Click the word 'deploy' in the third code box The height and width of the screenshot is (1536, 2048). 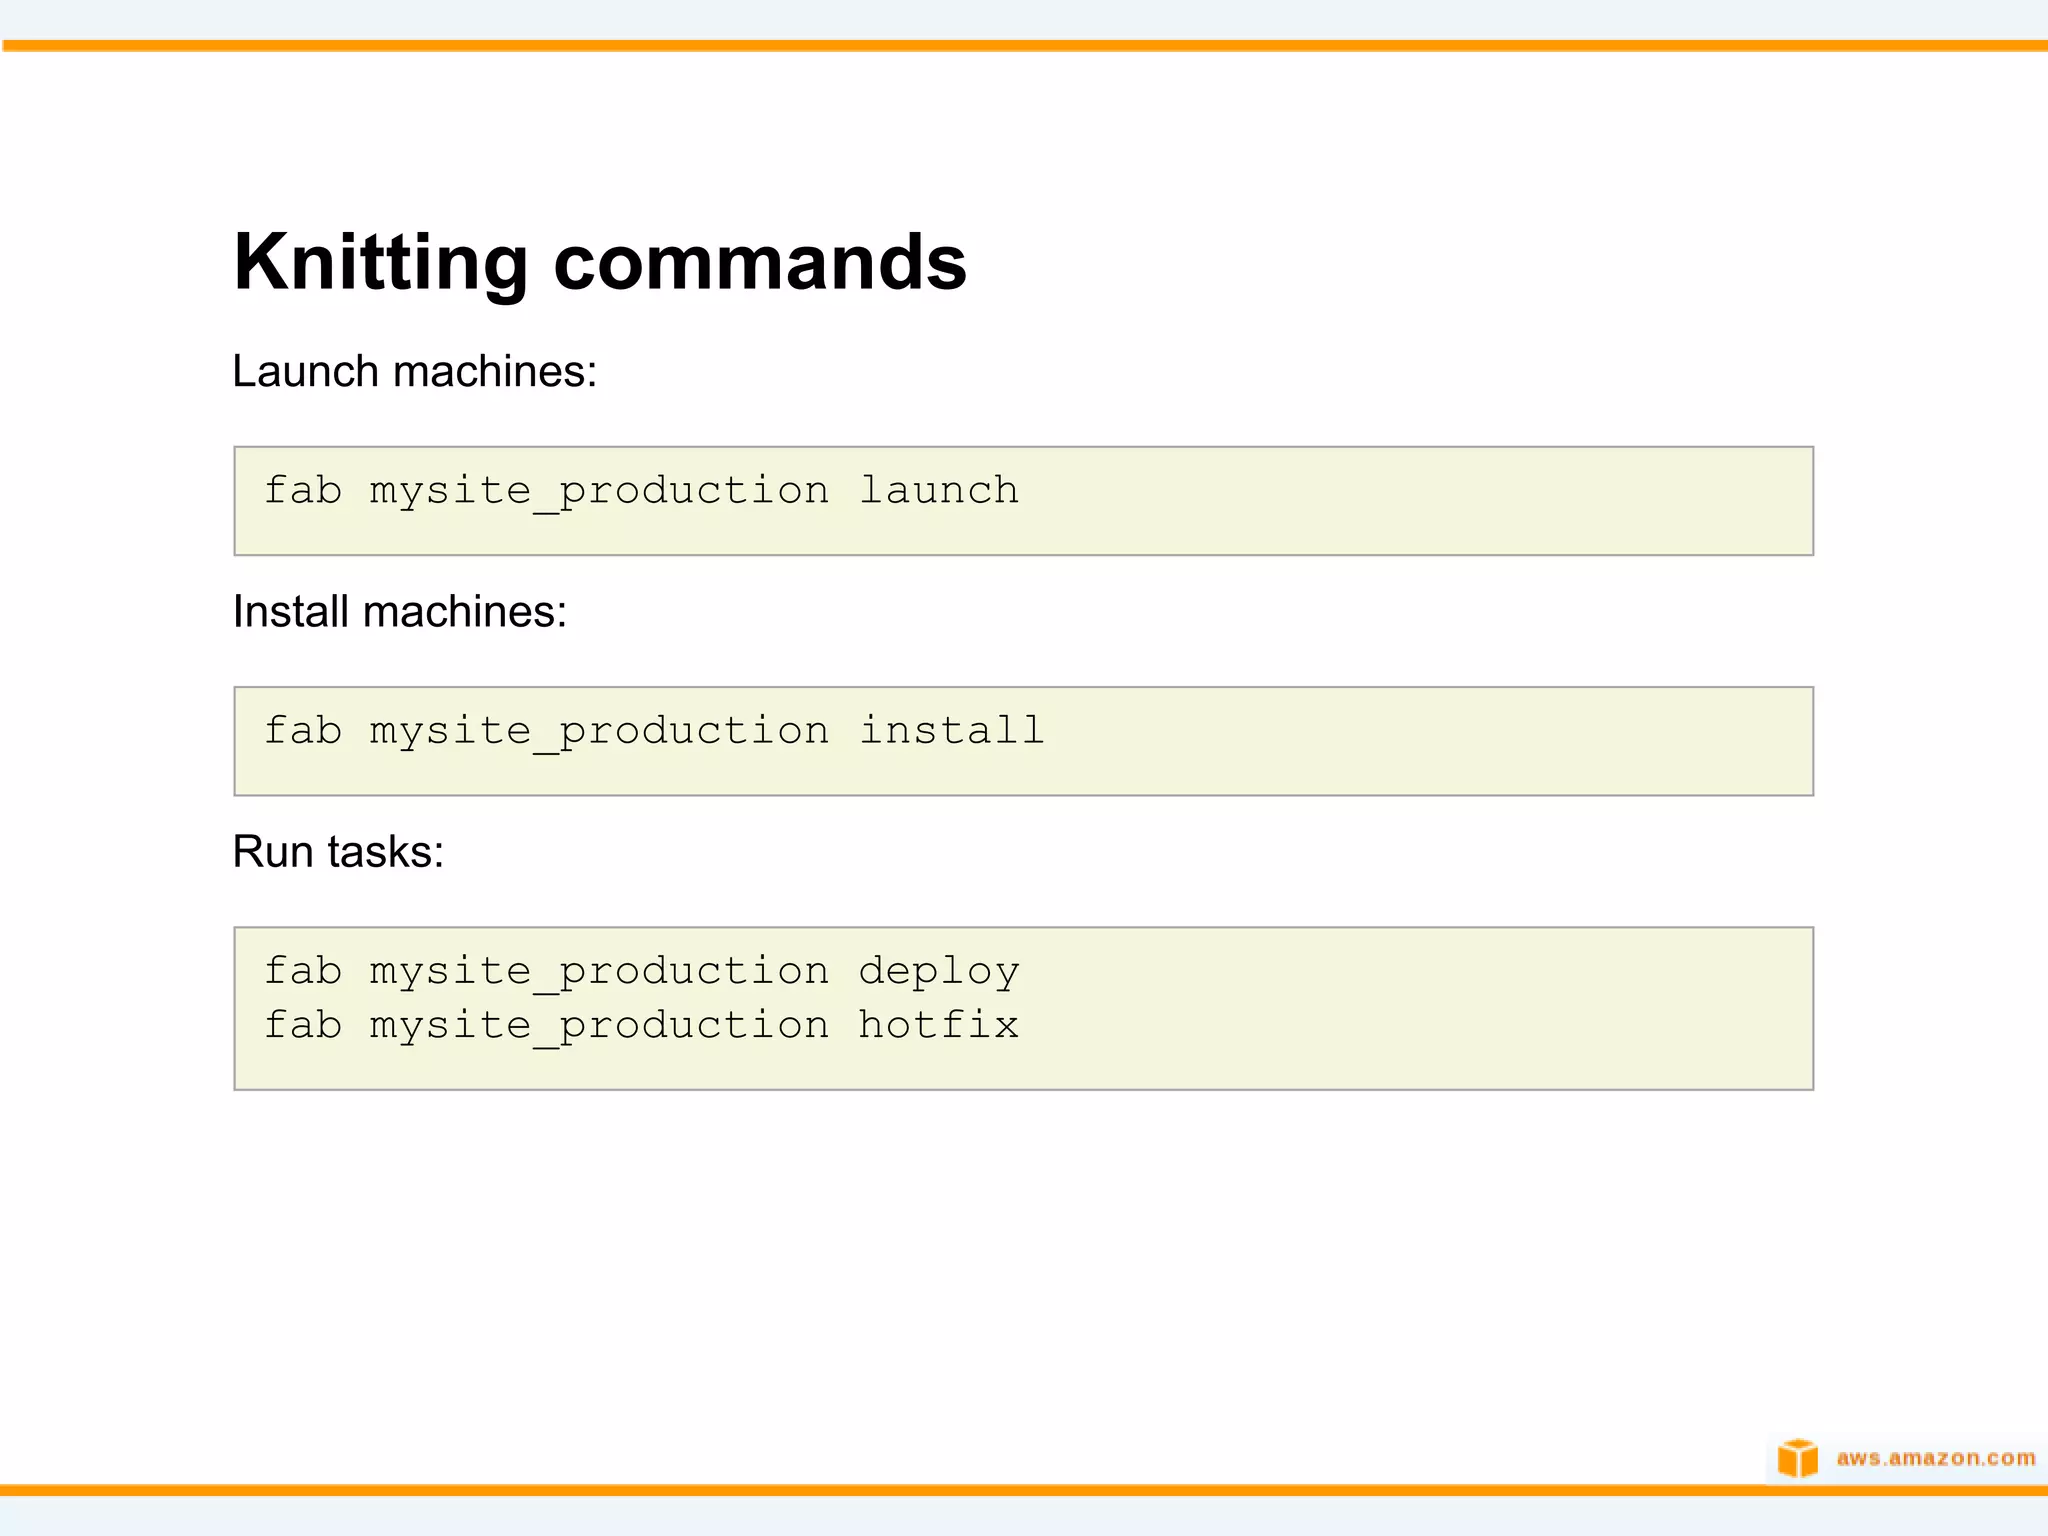point(938,971)
